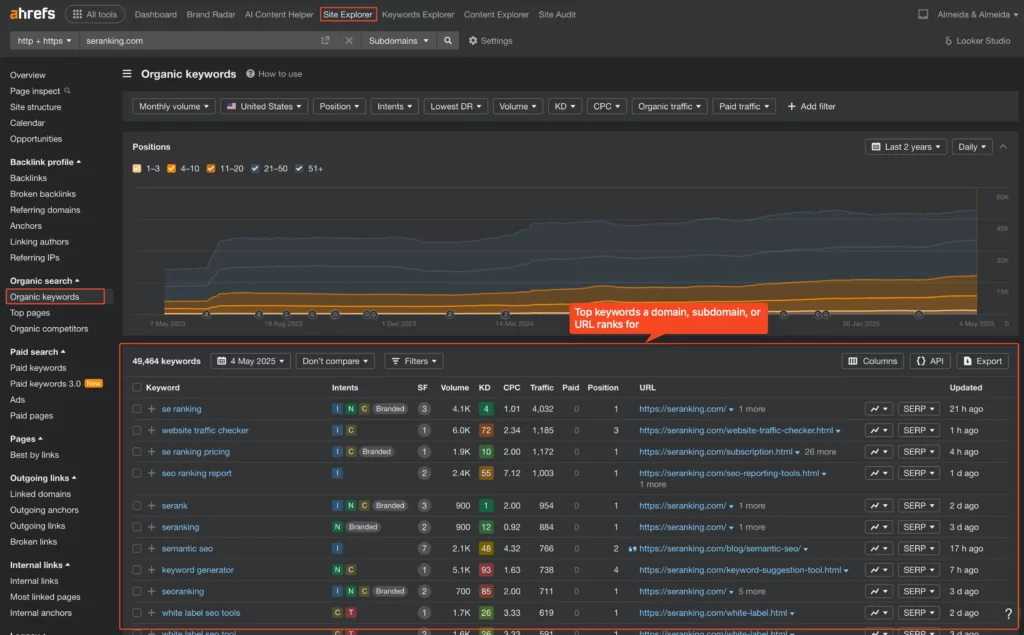
Task: Click plus icon next to website traffic checker
Action: [x=152, y=430]
